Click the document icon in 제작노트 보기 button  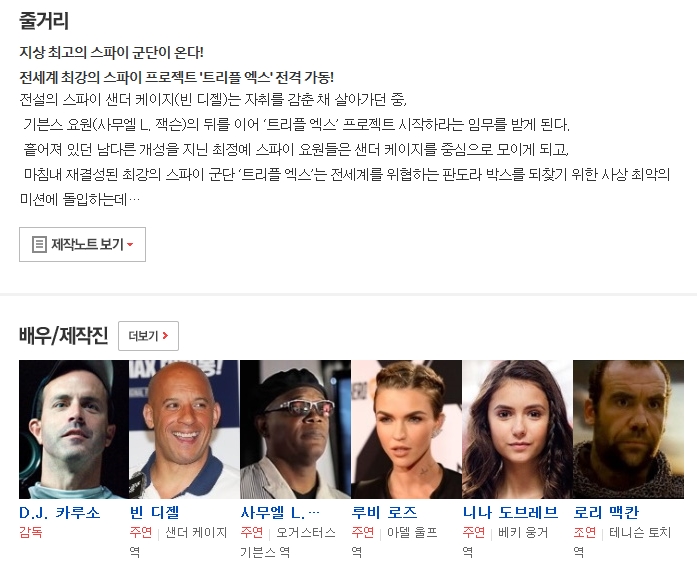point(39,244)
